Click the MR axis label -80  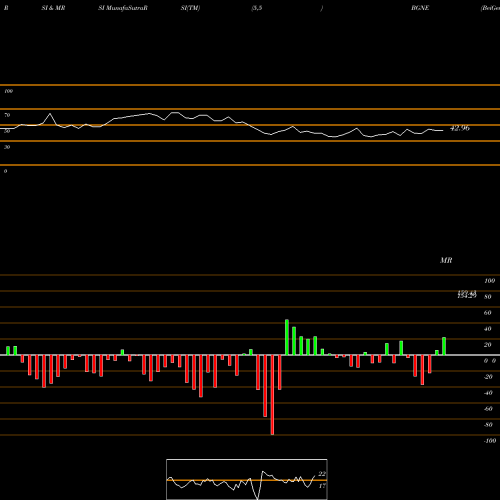488,425
